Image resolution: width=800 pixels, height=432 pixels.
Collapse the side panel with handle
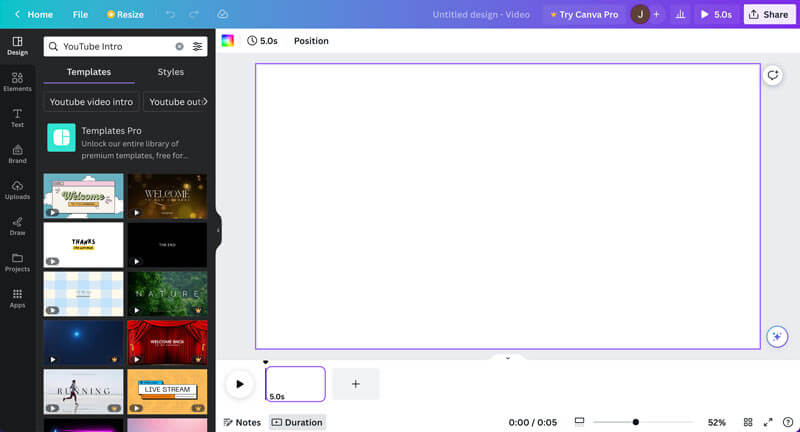coord(218,230)
